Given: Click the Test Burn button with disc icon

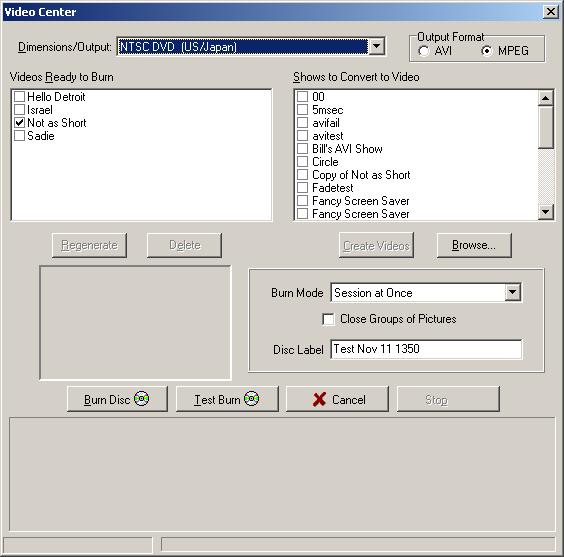Looking at the screenshot, I should coord(227,399).
